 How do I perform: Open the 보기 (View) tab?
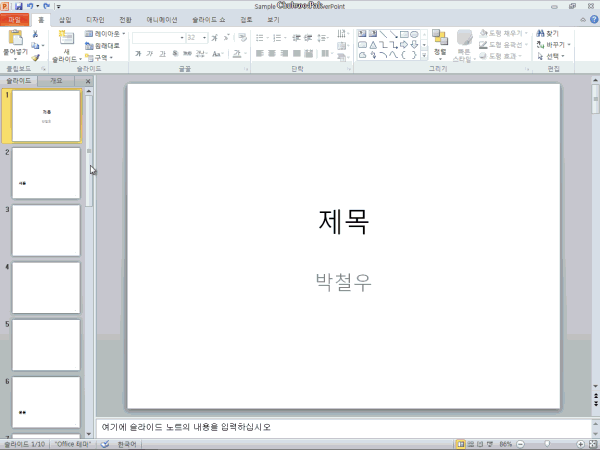pyautogui.click(x=273, y=20)
